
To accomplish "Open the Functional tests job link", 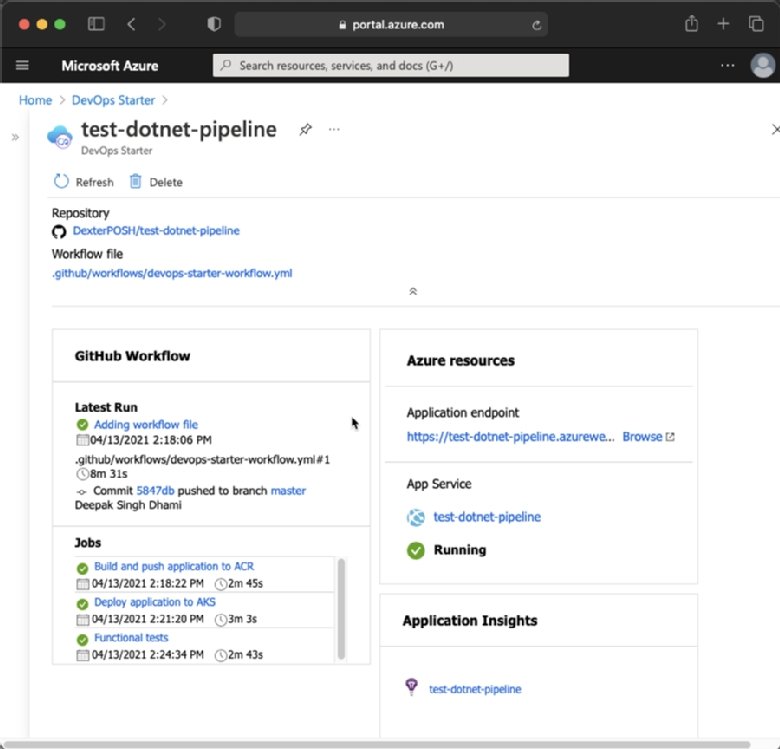I will coord(131,638).
